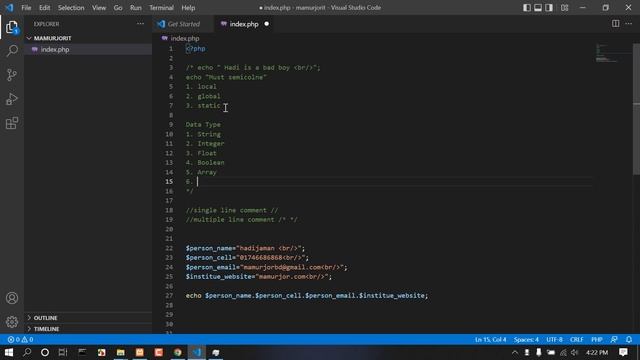Open File Explorer from the taskbar
The width and height of the screenshot is (640, 360).
[x=120, y=352]
